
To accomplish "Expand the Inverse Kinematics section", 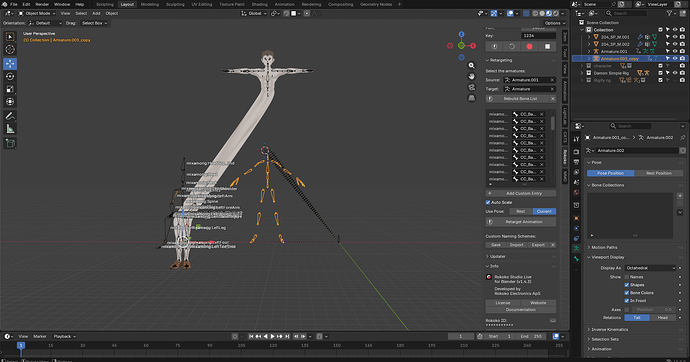I will (x=609, y=329).
